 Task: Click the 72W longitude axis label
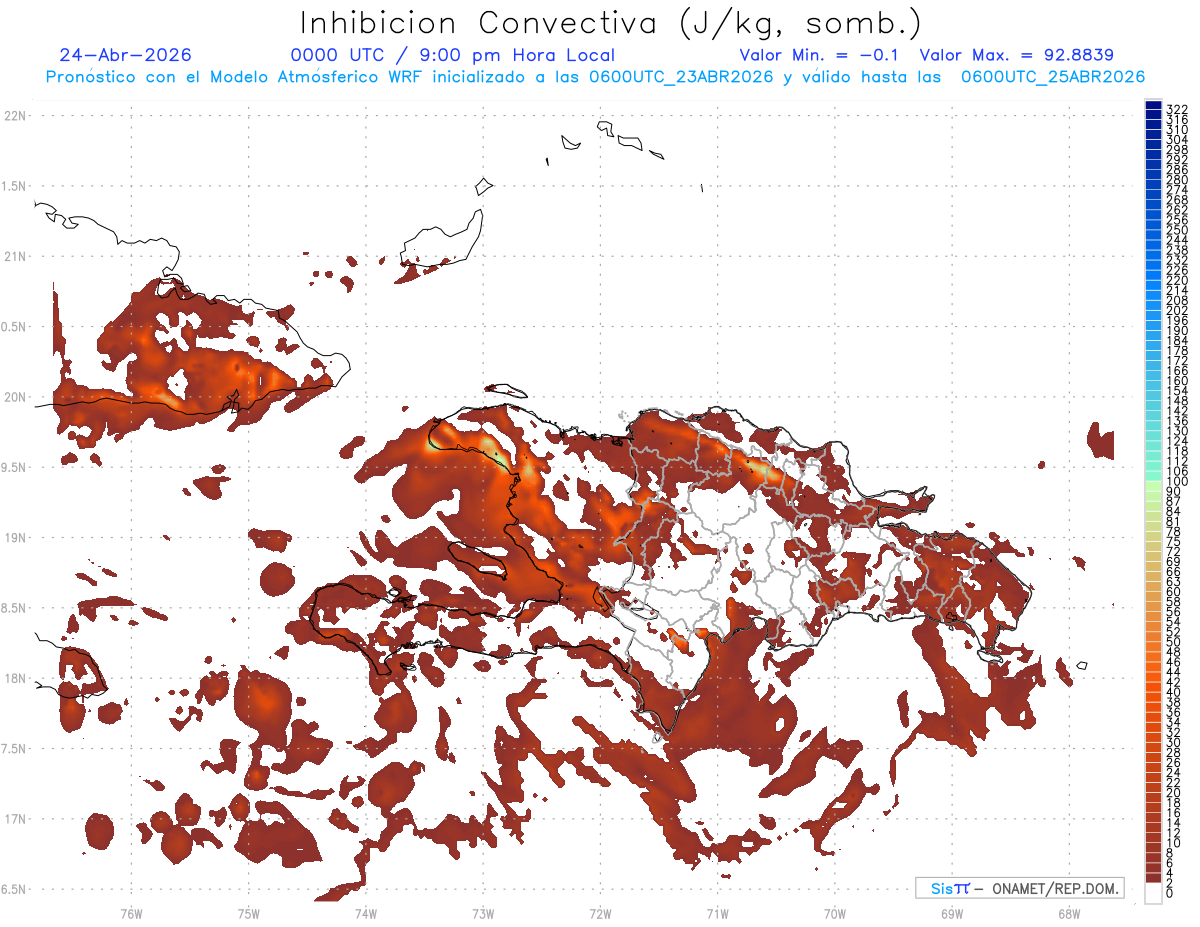[600, 913]
